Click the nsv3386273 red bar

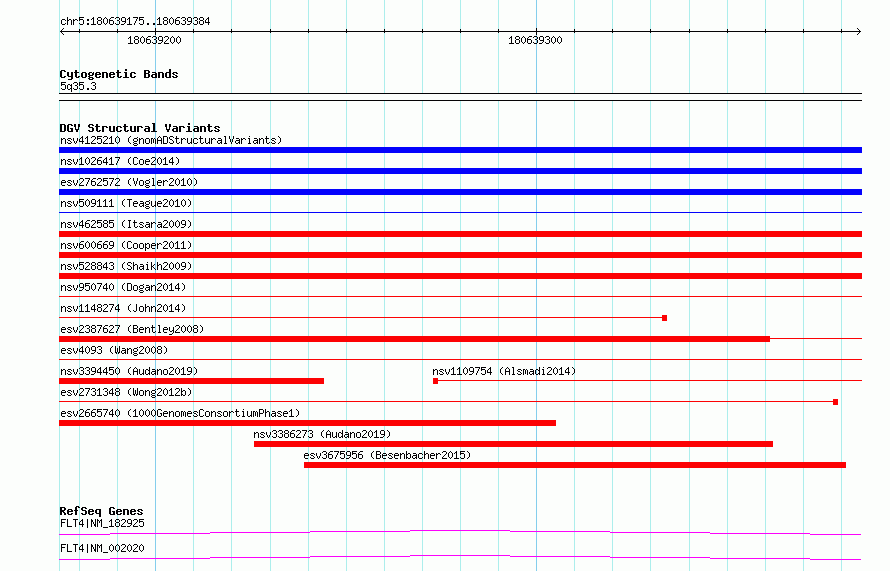coord(513,444)
